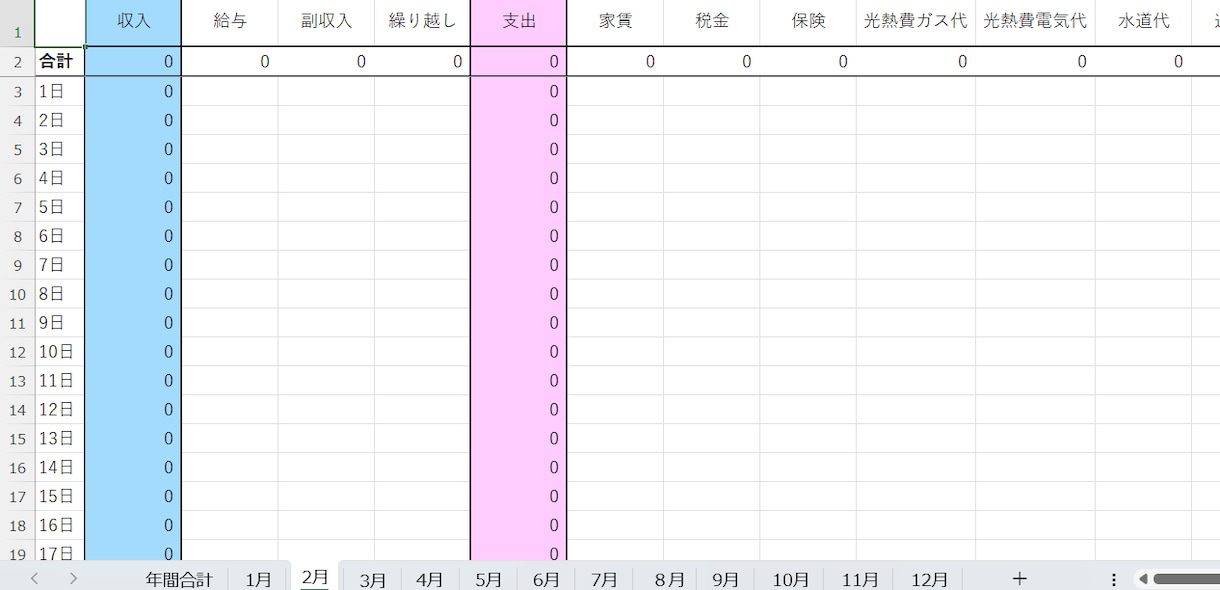Click the 水道代 header cell
This screenshot has width=1220, height=590.
1143,23
